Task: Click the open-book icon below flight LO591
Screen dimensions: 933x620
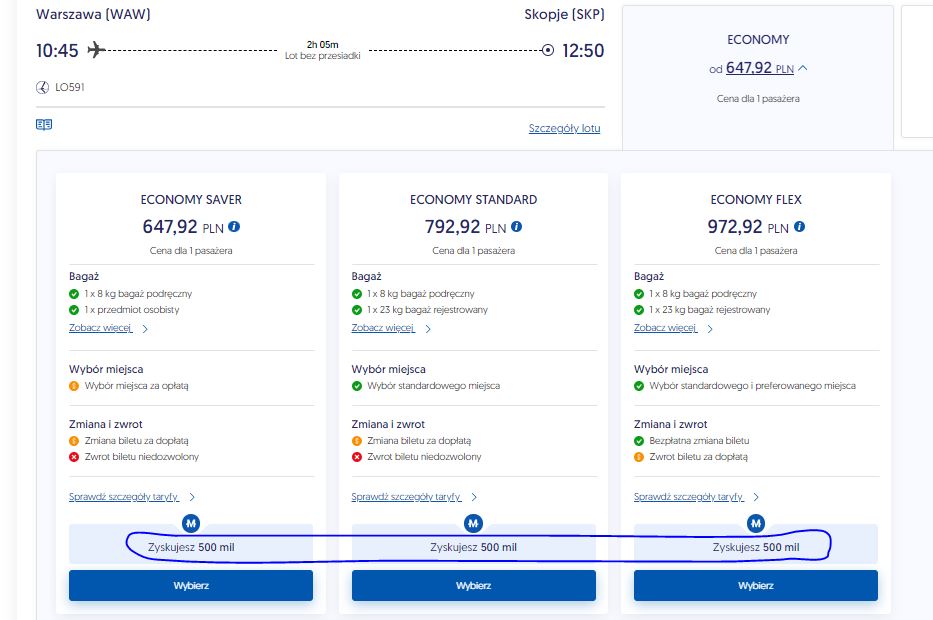Action: (x=44, y=124)
